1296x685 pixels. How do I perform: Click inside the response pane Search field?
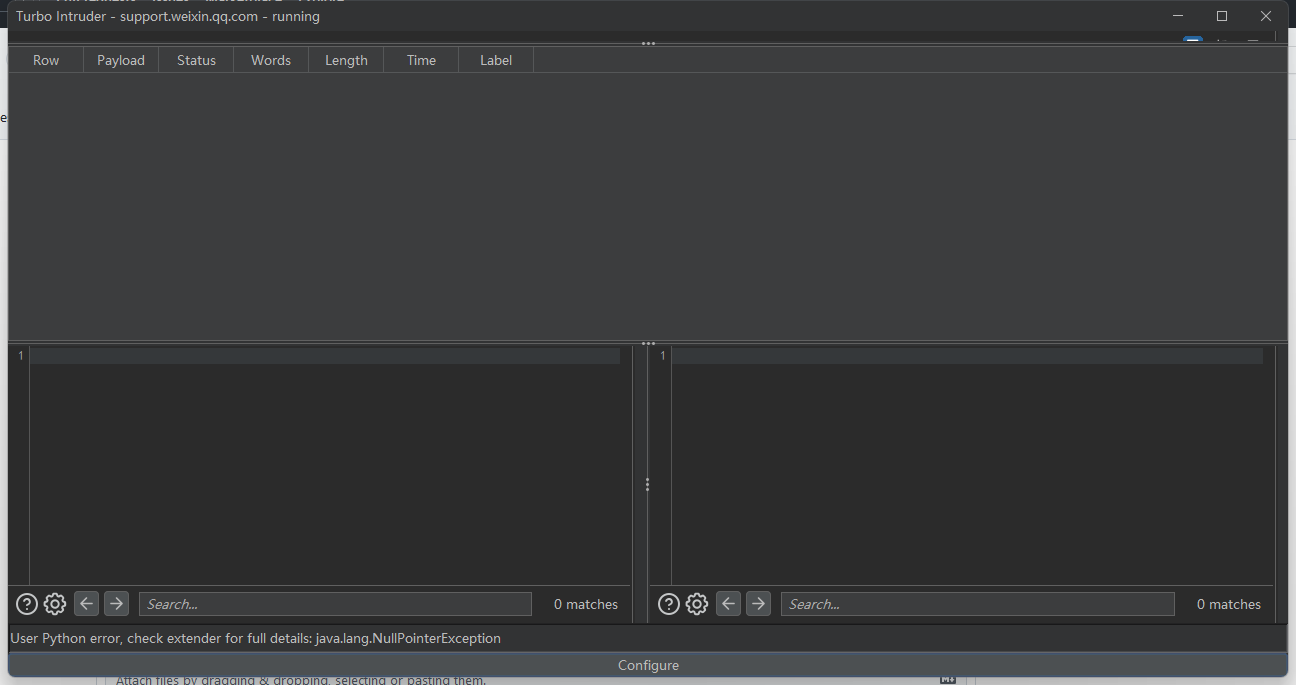(x=977, y=603)
